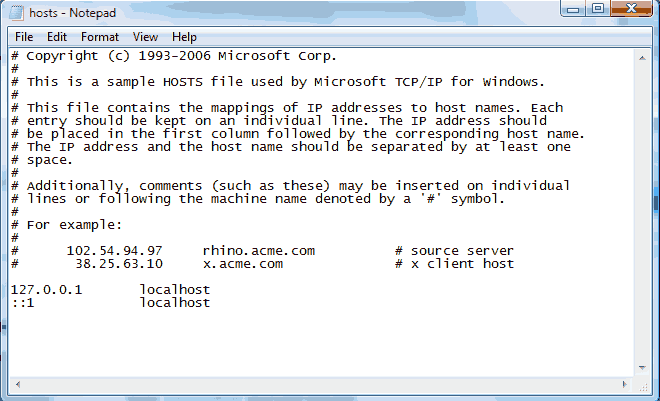Open the Help menu
Image resolution: width=660 pixels, height=401 pixels.
[184, 37]
